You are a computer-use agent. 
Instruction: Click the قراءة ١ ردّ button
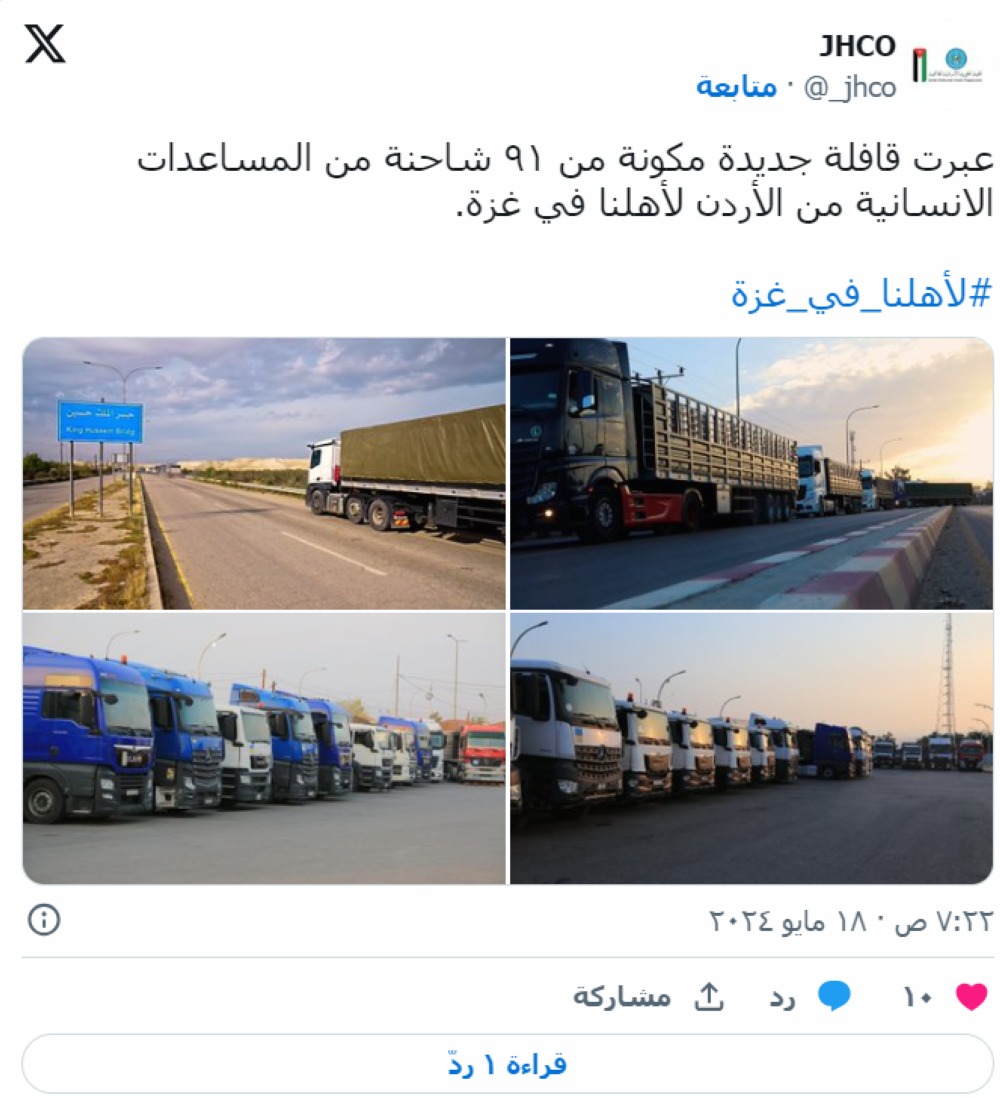508,1064
